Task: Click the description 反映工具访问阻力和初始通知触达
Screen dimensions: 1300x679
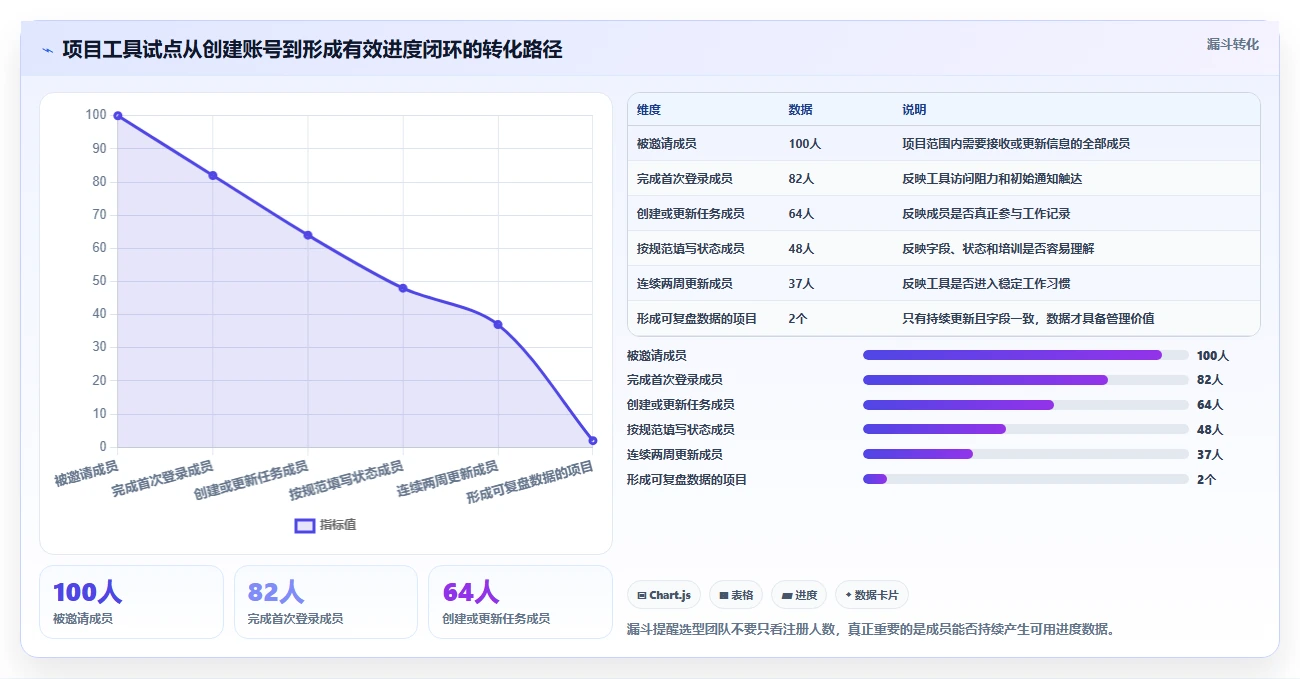Action: click(x=992, y=179)
